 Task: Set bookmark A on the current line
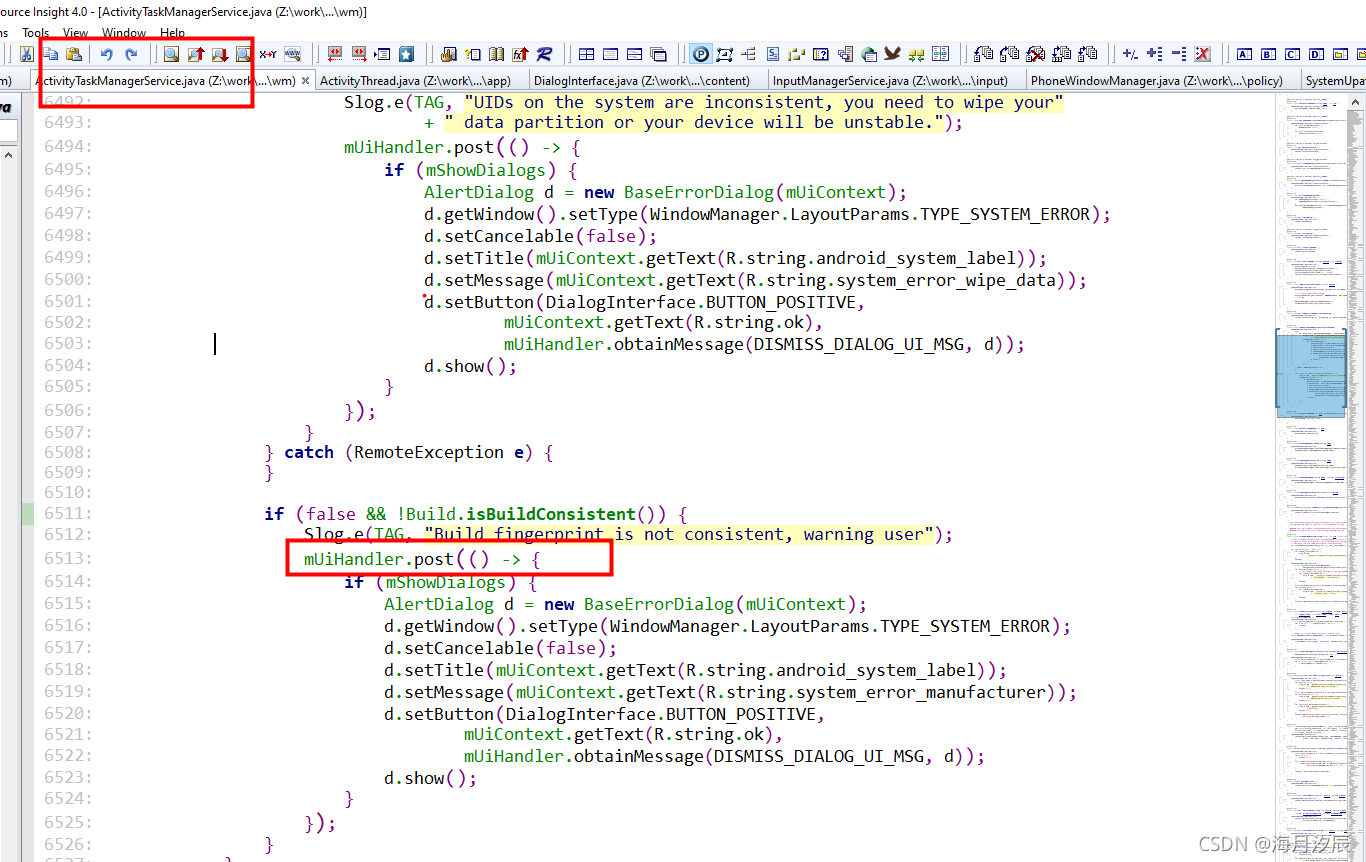1244,54
